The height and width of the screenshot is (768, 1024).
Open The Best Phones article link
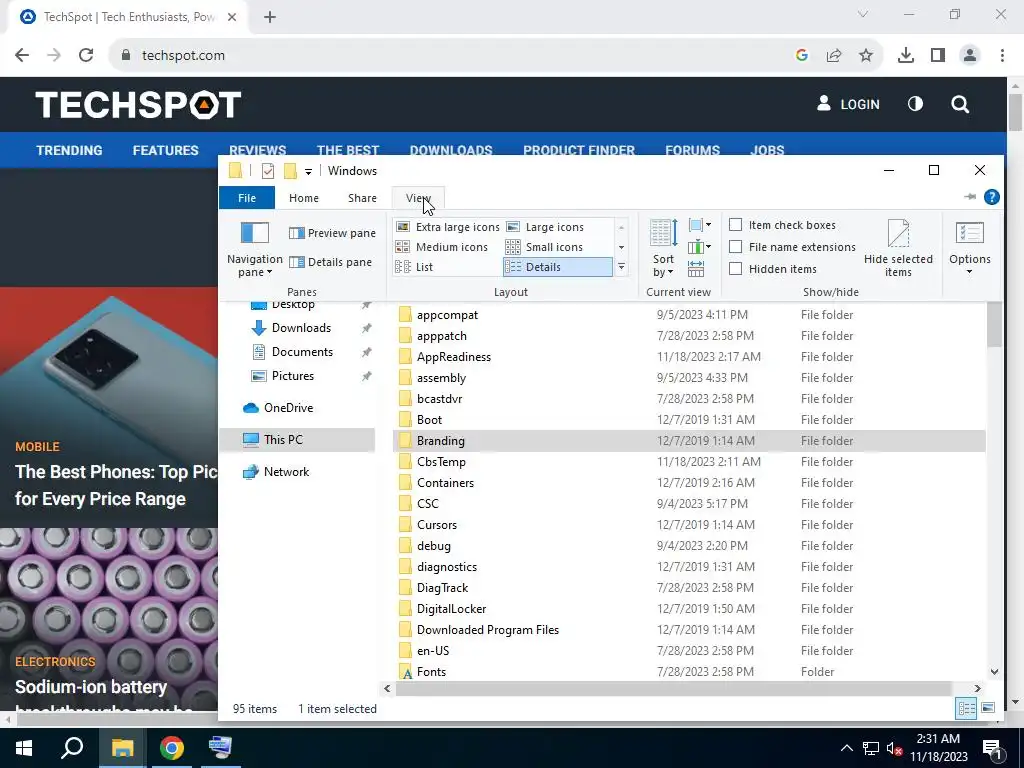pyautogui.click(x=116, y=485)
